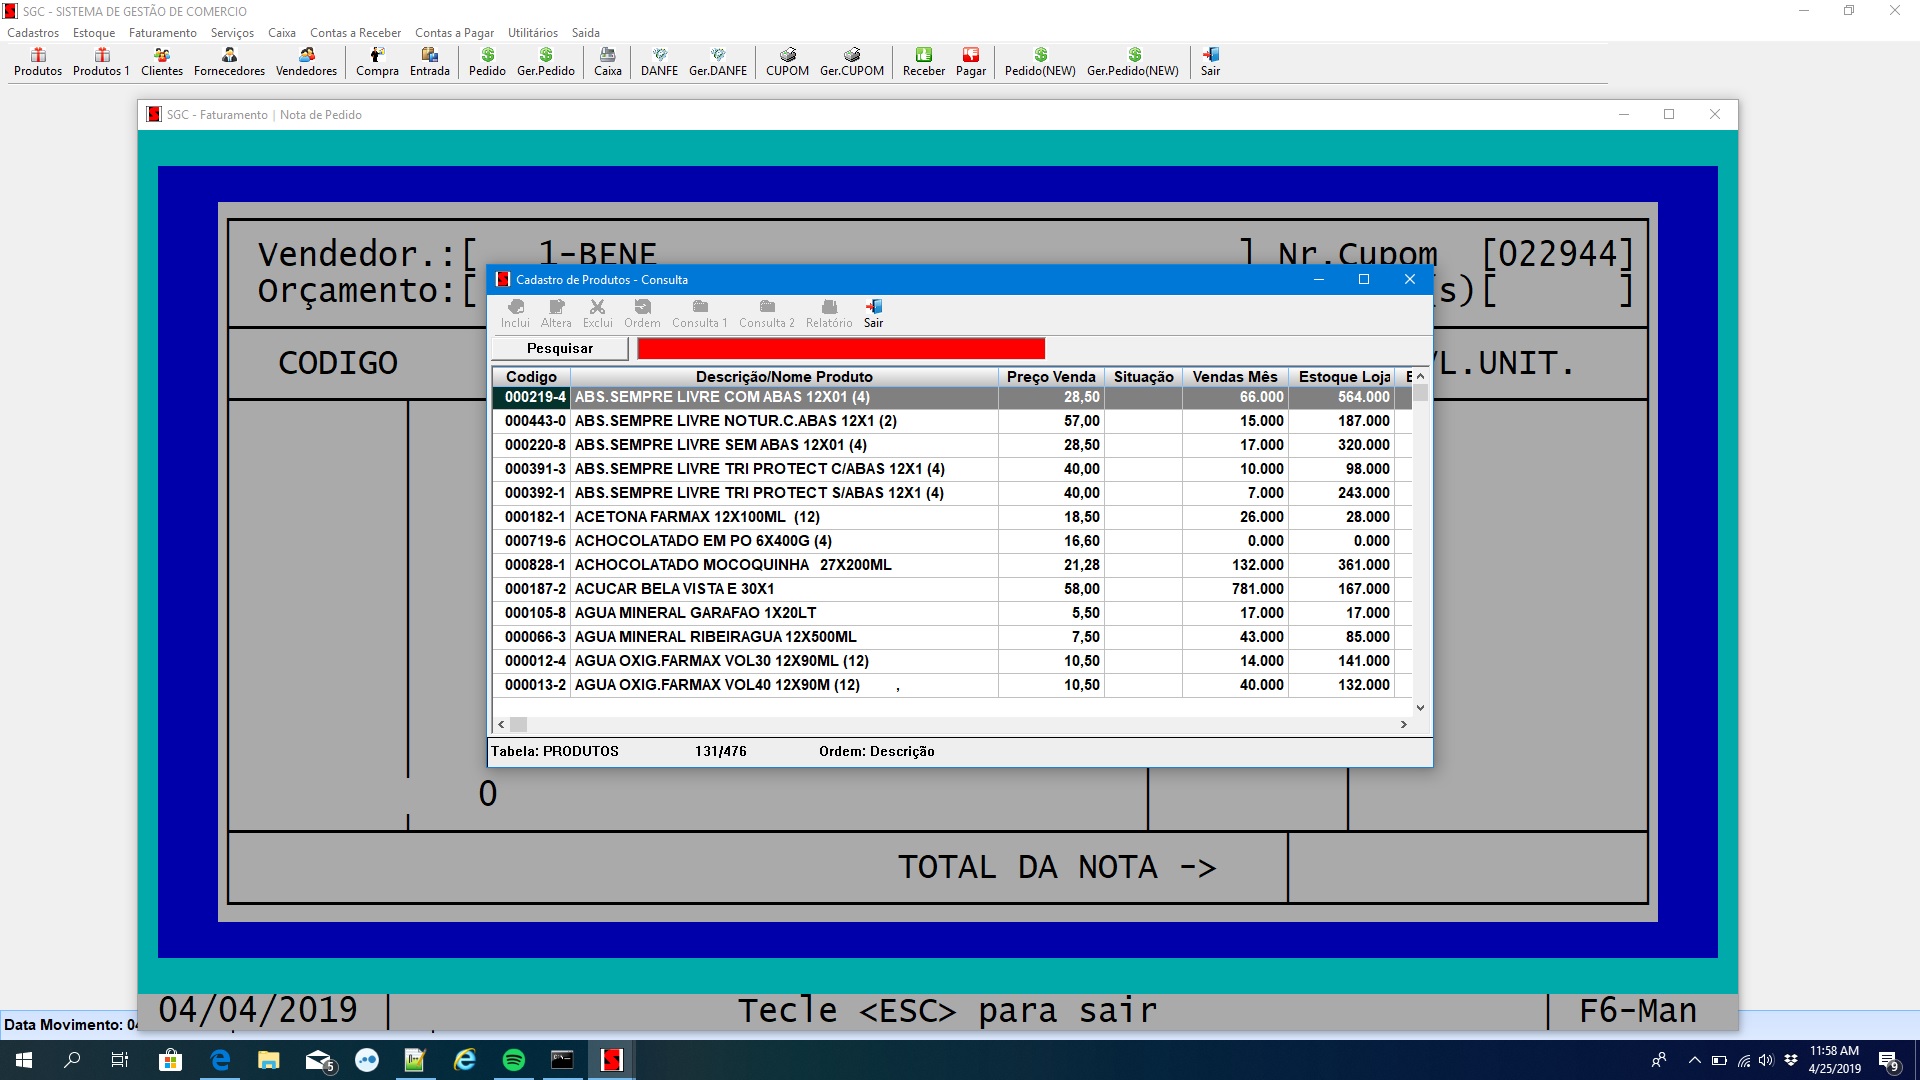Click Sair in the product lookup dialog

coord(873,312)
